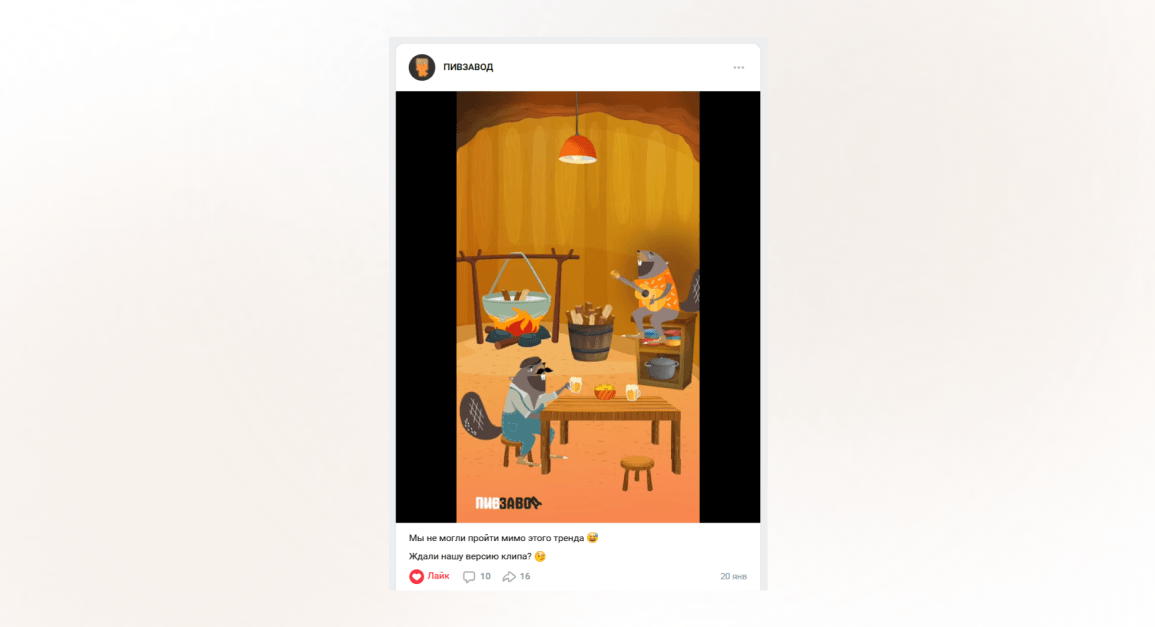Click the guitar-playing beaver in the video
The height and width of the screenshot is (627, 1155).
tap(653, 291)
